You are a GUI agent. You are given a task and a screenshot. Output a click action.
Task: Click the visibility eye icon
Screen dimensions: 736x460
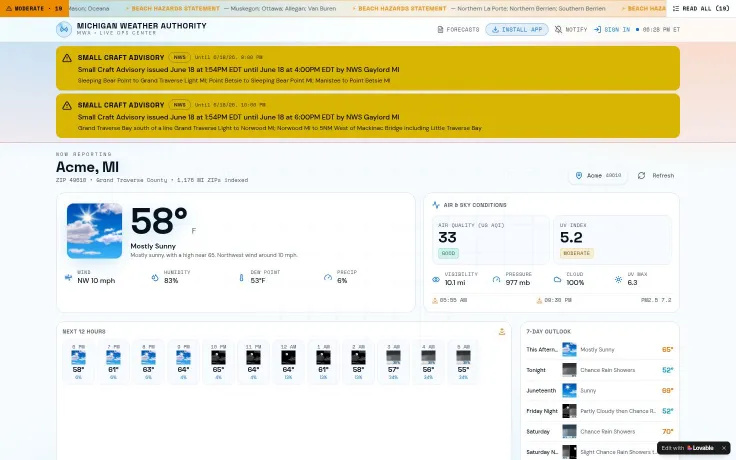point(436,280)
